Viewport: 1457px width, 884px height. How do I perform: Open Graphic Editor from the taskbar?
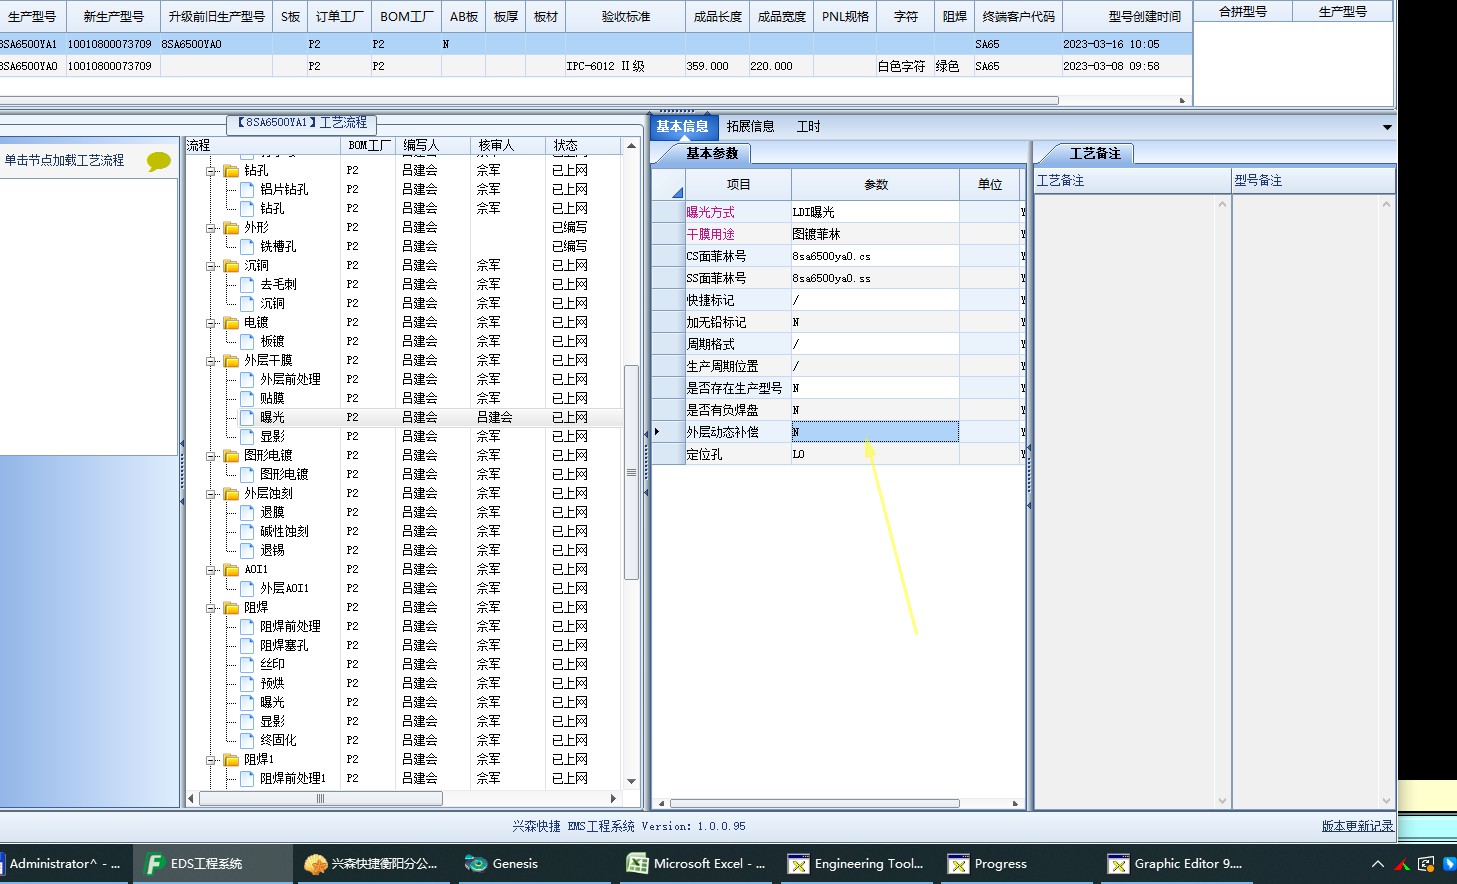tap(1176, 864)
